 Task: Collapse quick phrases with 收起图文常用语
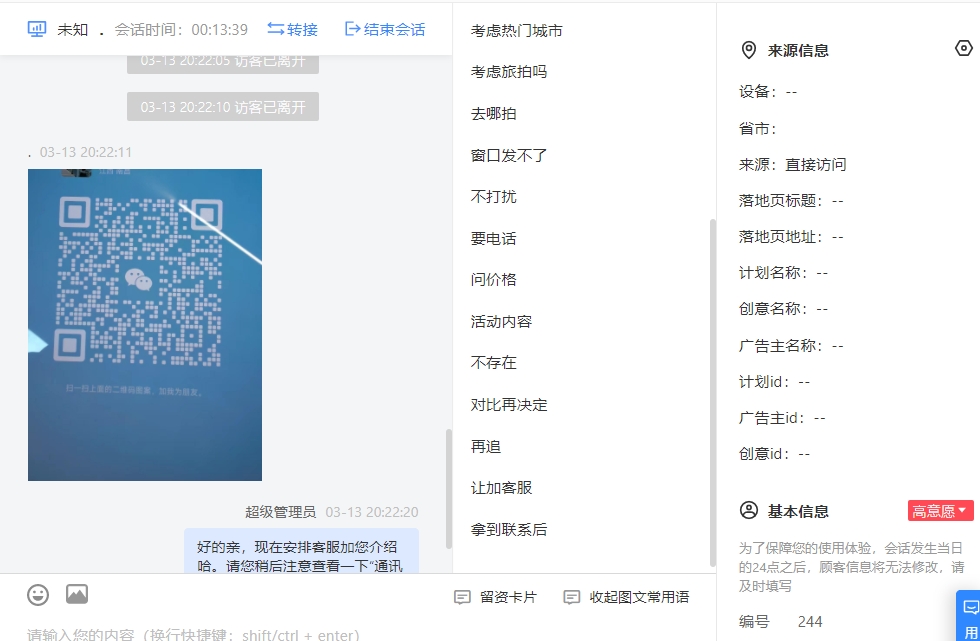point(626,597)
